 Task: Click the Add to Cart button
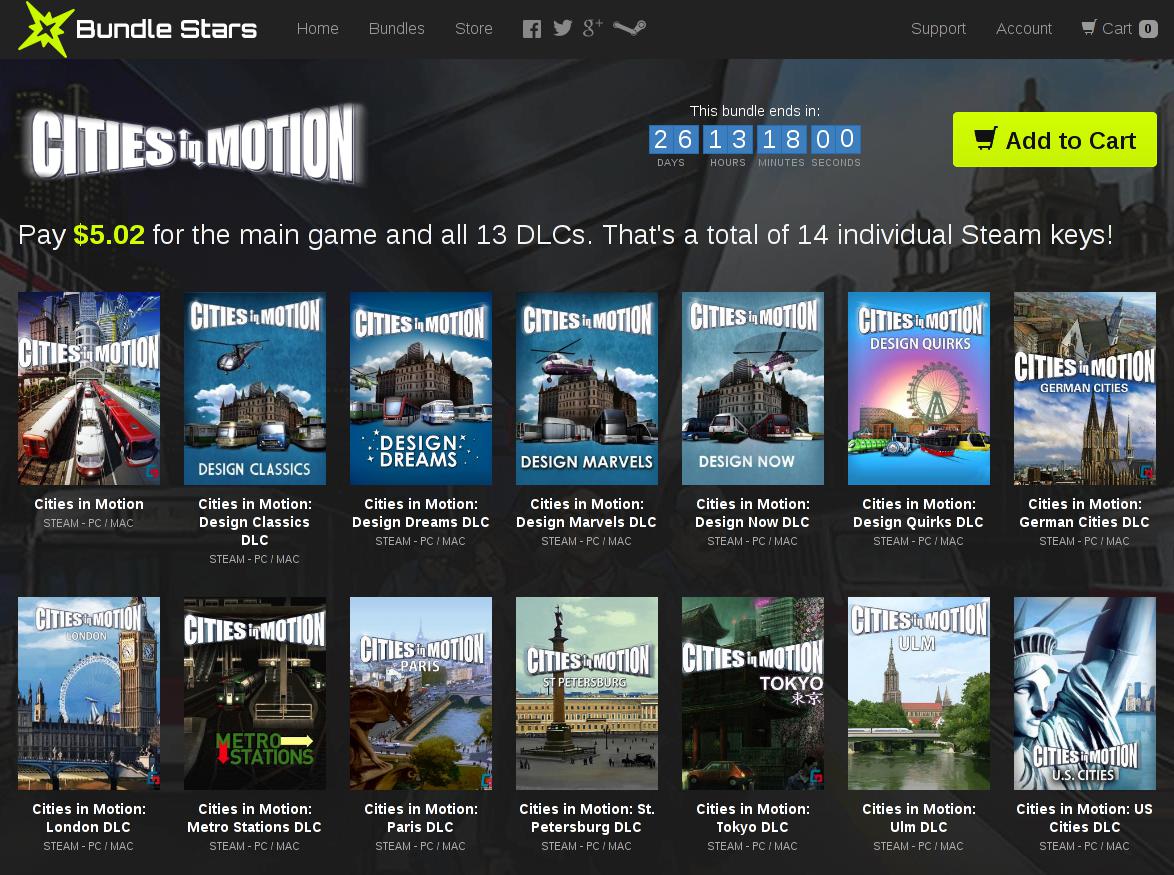coord(1054,140)
